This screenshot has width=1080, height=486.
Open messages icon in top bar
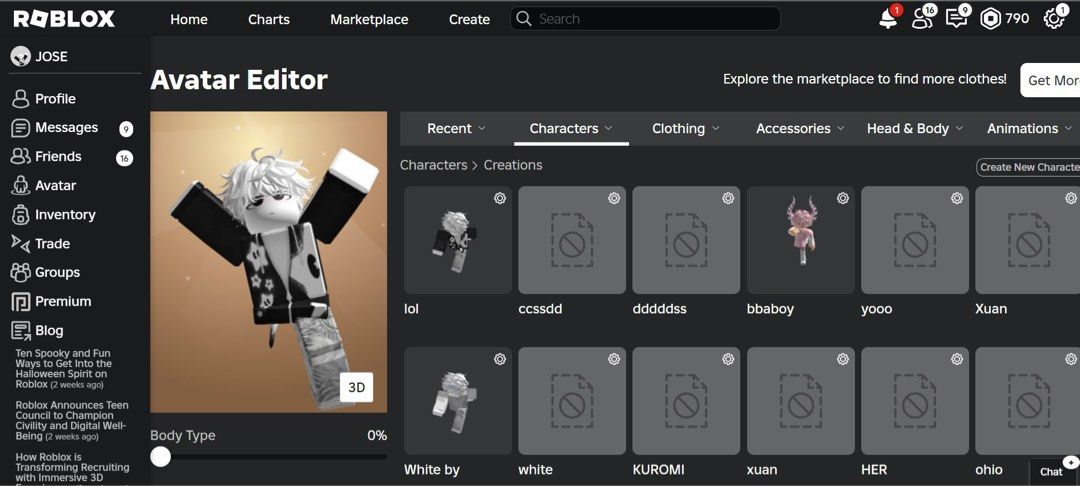(x=956, y=19)
